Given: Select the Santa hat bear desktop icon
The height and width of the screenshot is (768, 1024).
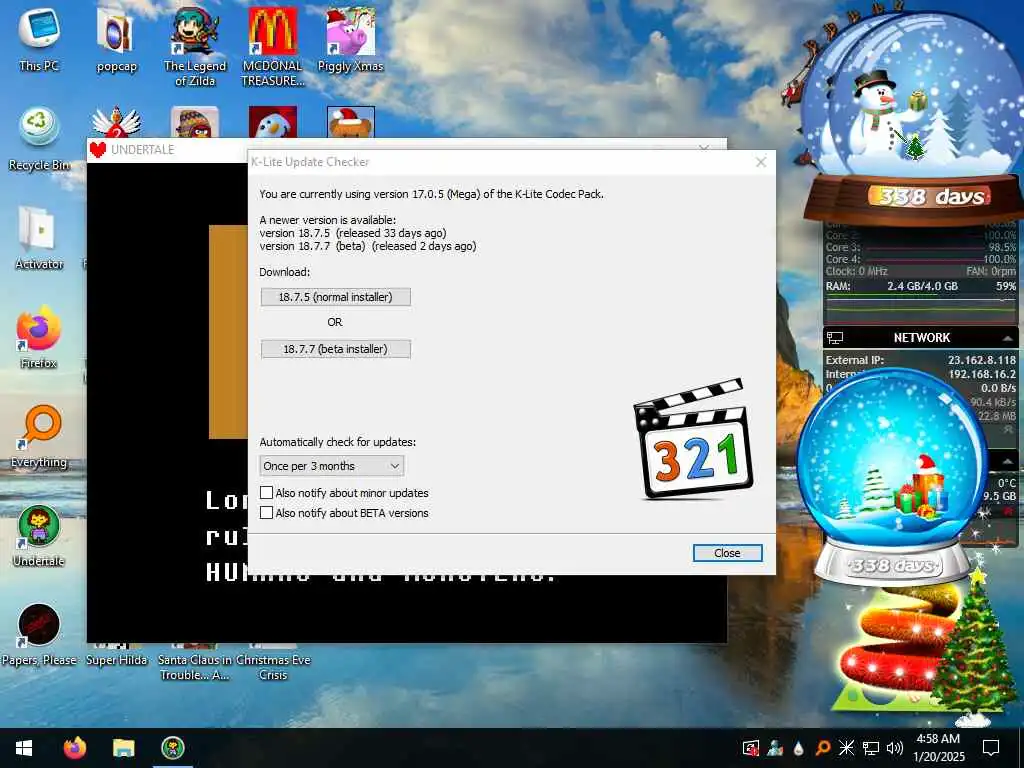Looking at the screenshot, I should click(x=351, y=122).
